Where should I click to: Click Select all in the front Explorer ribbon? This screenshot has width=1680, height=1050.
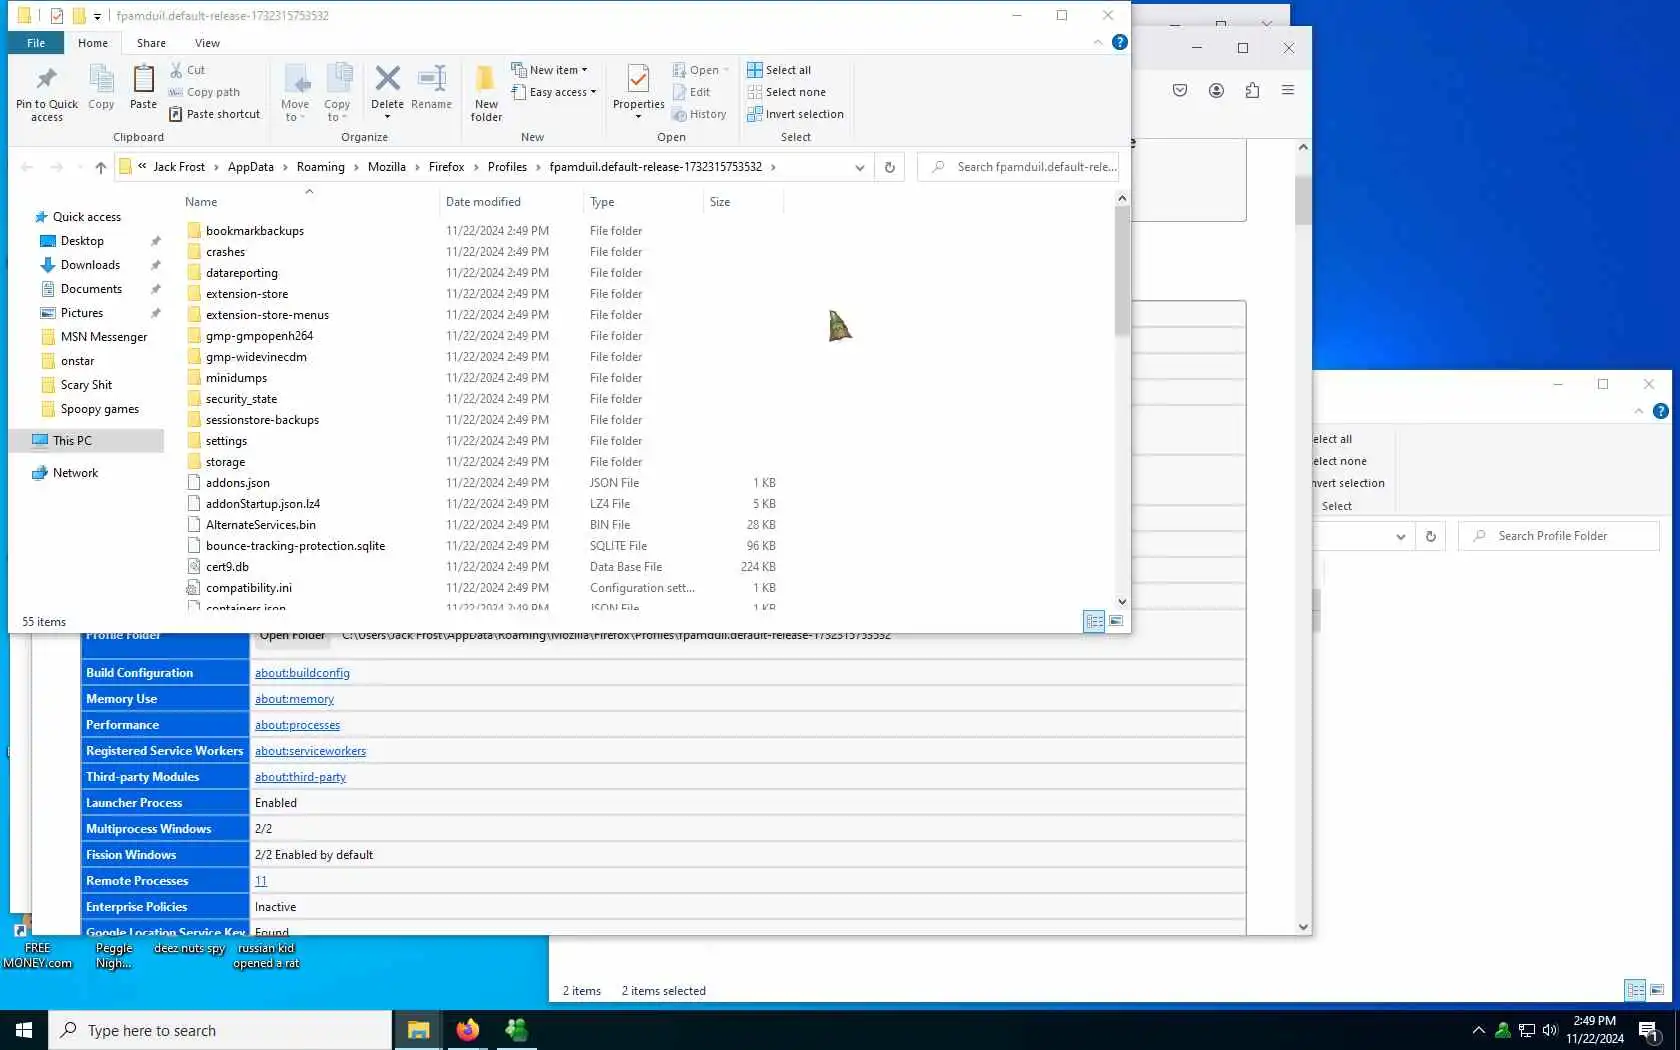click(779, 70)
